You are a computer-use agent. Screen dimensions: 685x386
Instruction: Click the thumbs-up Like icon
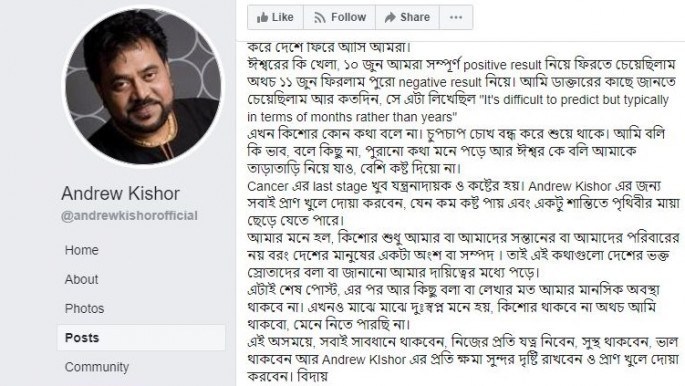262,17
